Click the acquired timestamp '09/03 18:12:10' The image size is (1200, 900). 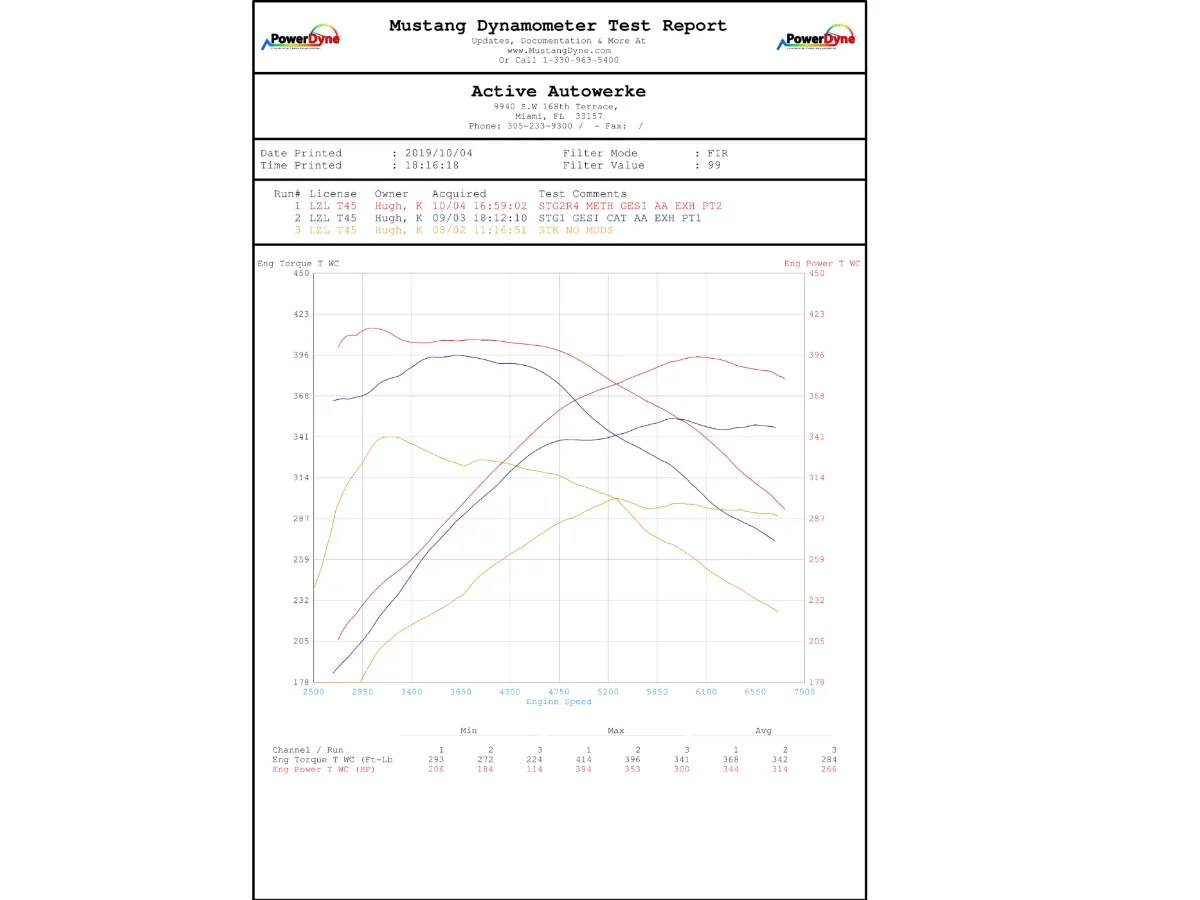coord(479,218)
